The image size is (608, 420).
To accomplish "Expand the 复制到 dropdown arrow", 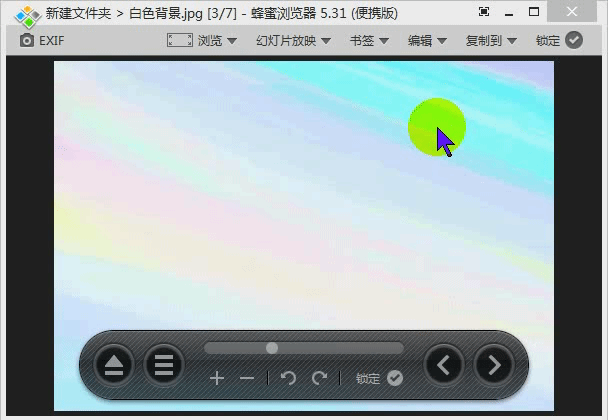I will pos(512,41).
